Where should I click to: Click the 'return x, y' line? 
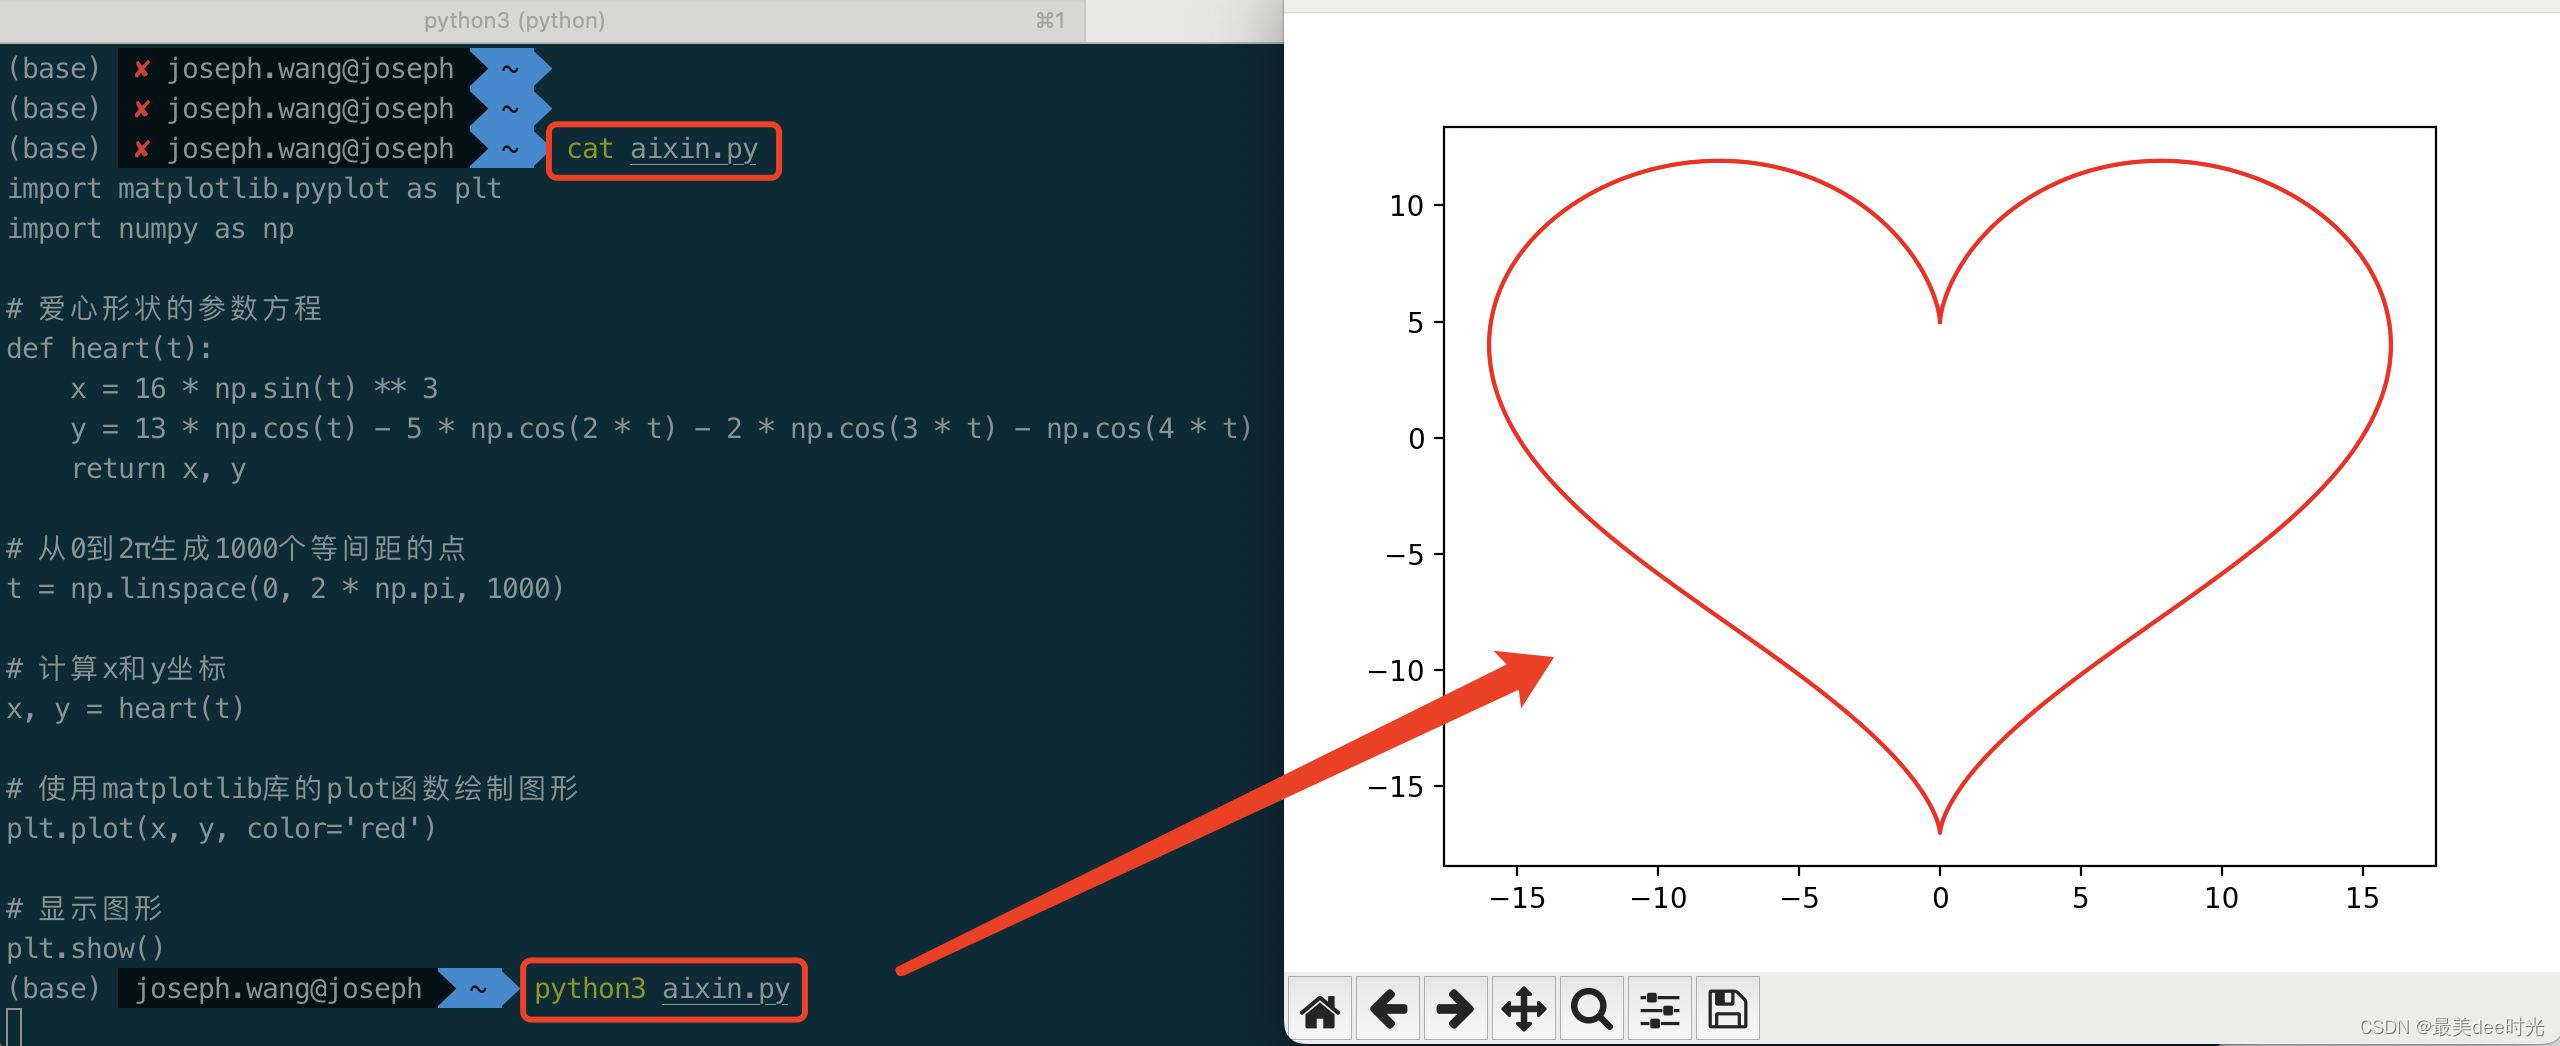158,469
